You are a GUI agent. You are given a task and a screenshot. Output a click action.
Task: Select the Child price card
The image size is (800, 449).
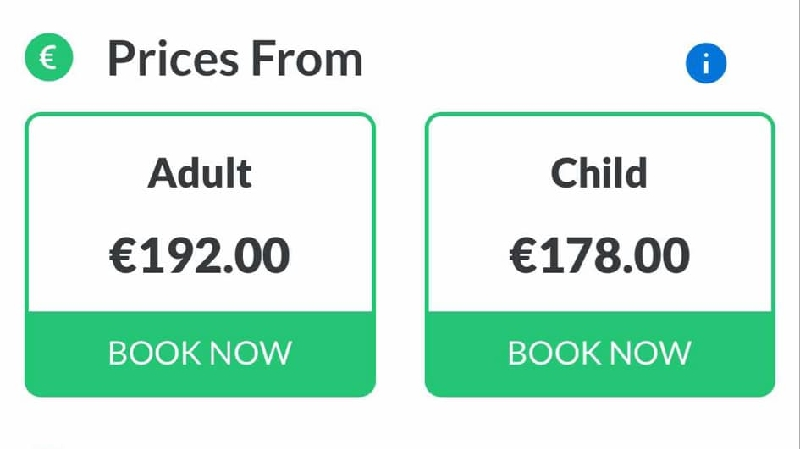point(600,255)
